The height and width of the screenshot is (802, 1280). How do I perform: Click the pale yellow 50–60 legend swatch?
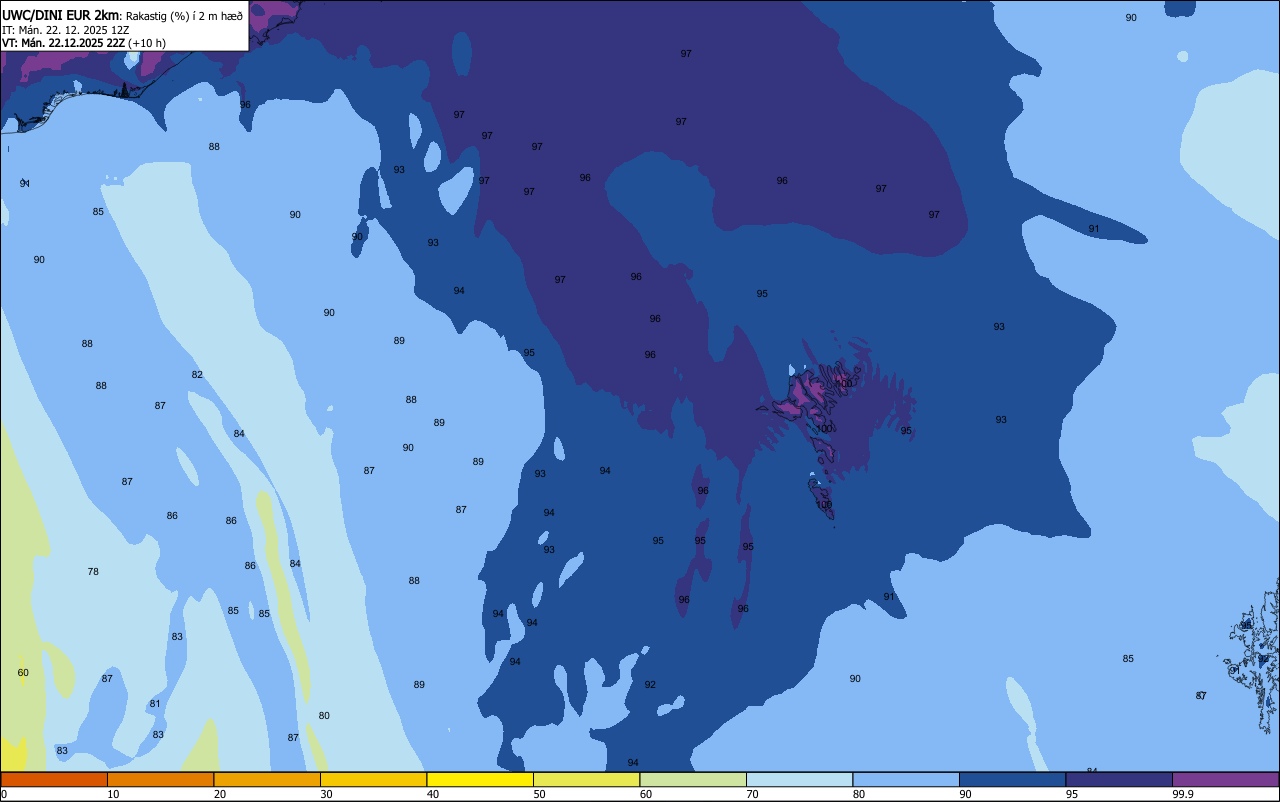click(x=586, y=779)
